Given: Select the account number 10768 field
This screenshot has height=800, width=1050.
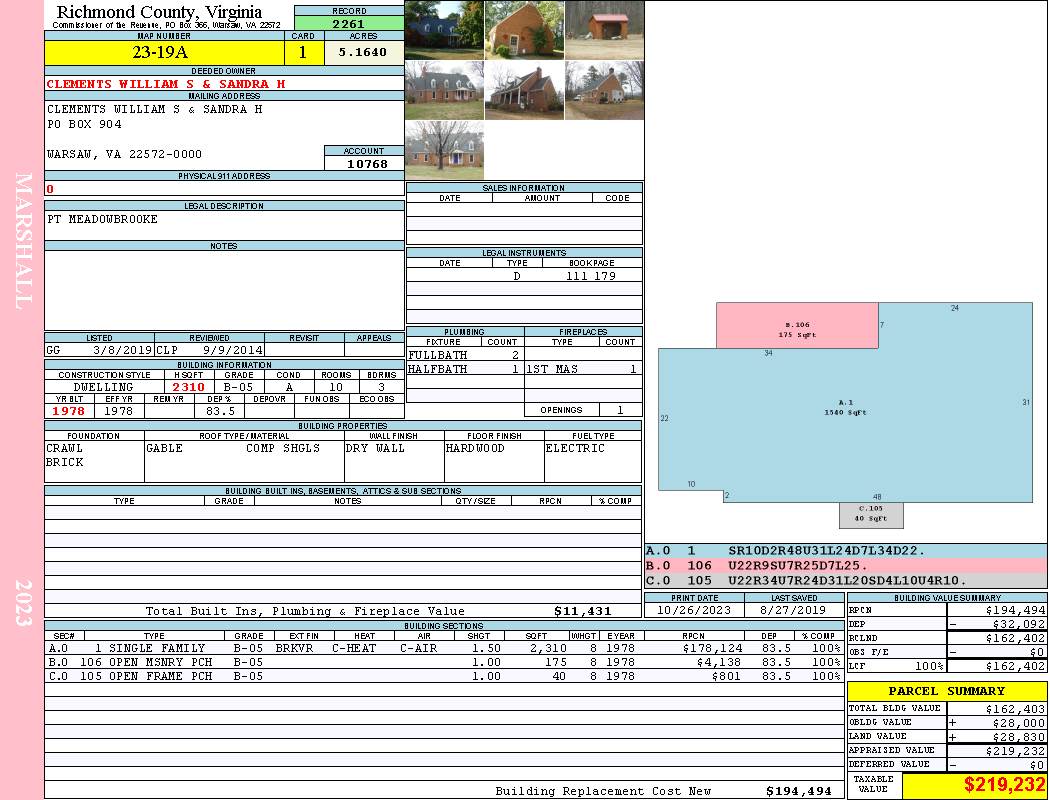Looking at the screenshot, I should tap(364, 163).
